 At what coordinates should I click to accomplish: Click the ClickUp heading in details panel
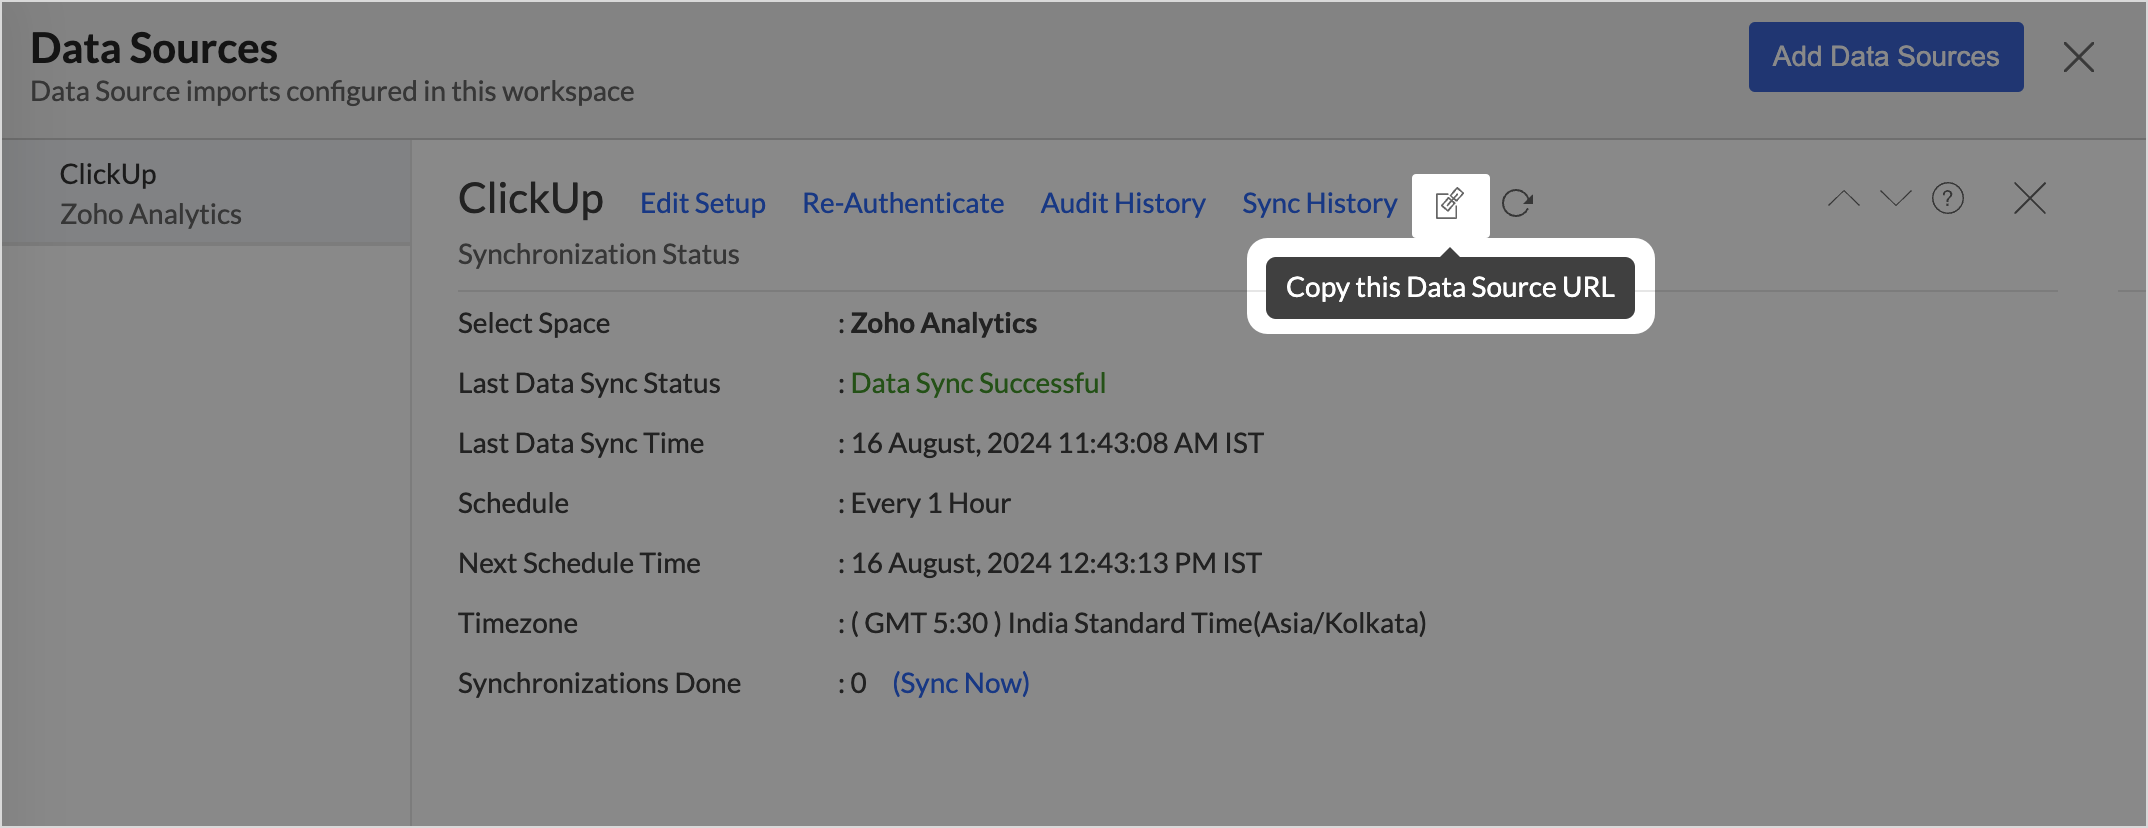point(531,198)
